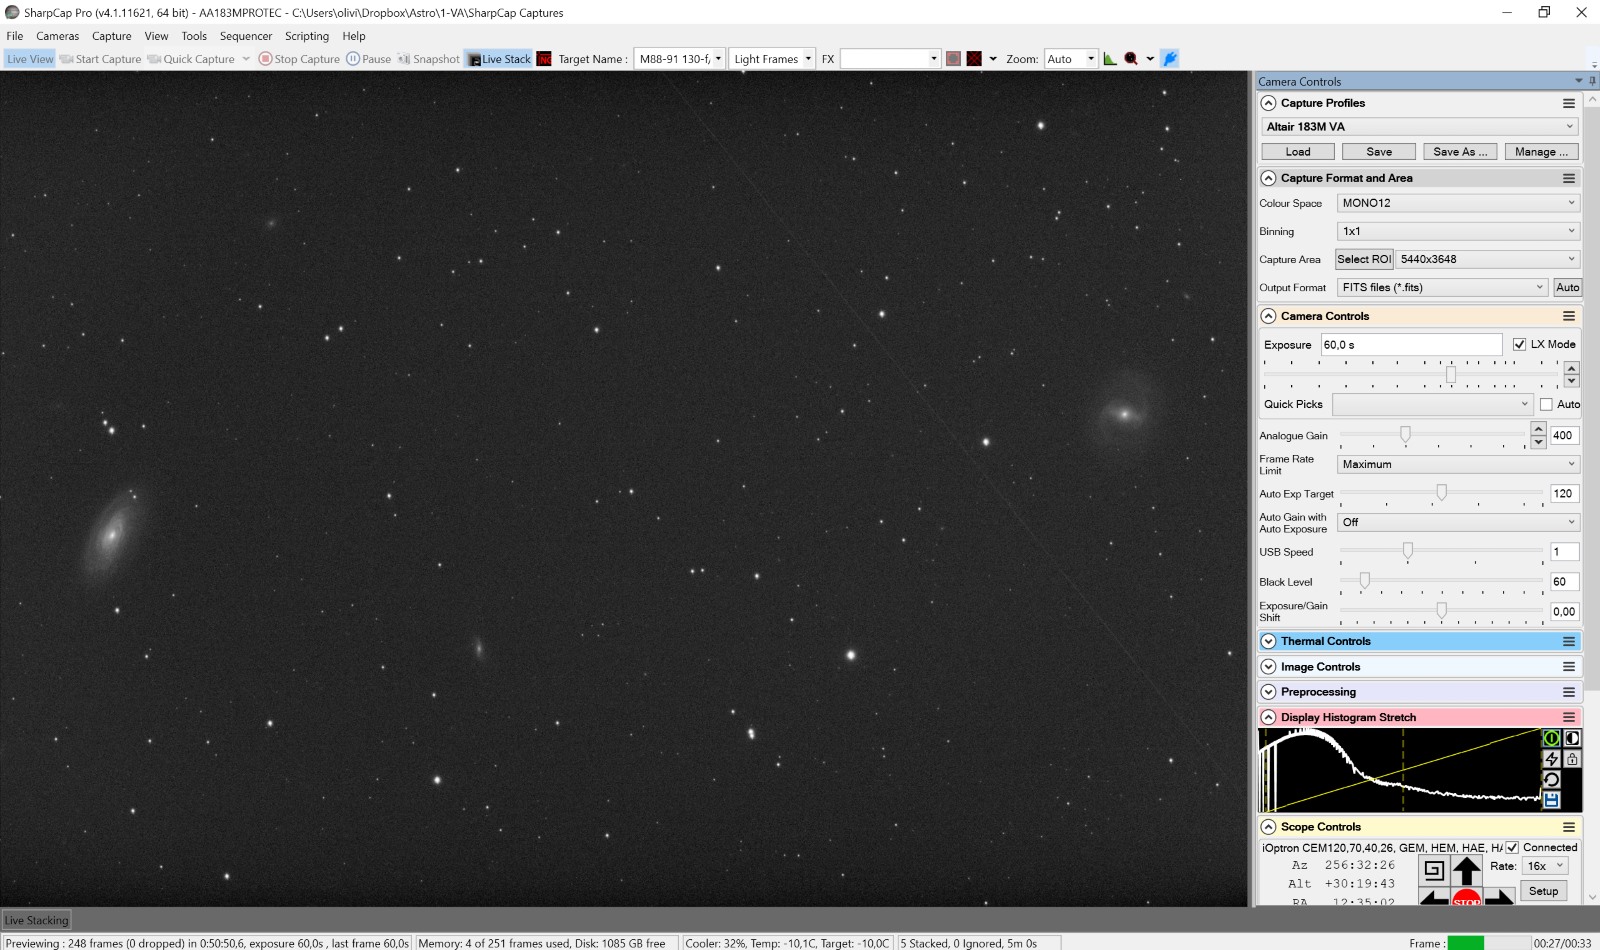Click the blue floppy disk save icon

(1551, 800)
